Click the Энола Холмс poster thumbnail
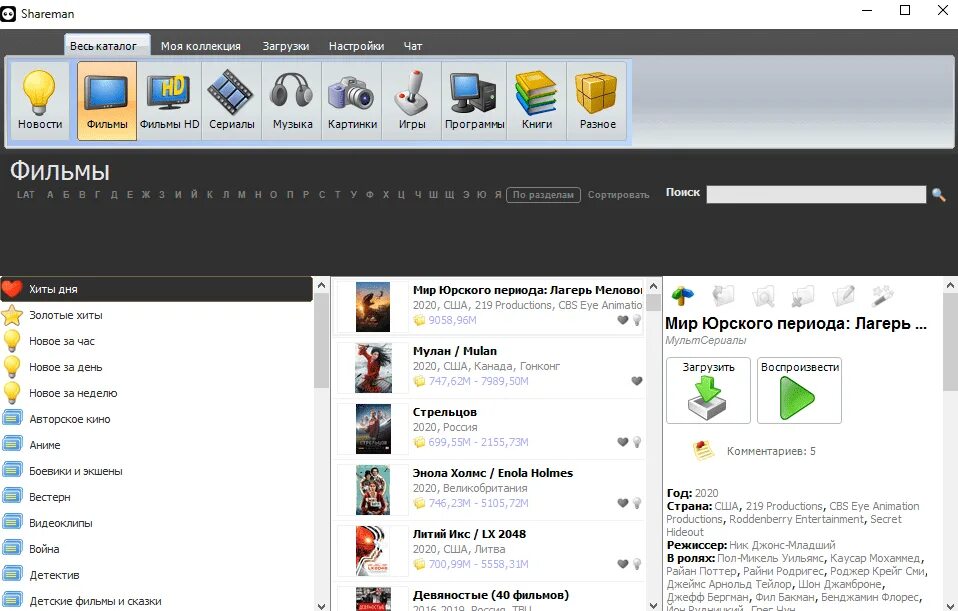 pyautogui.click(x=373, y=490)
